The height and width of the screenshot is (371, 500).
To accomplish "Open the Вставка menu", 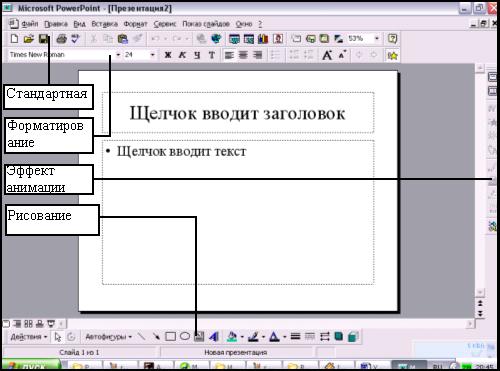I will click(104, 24).
